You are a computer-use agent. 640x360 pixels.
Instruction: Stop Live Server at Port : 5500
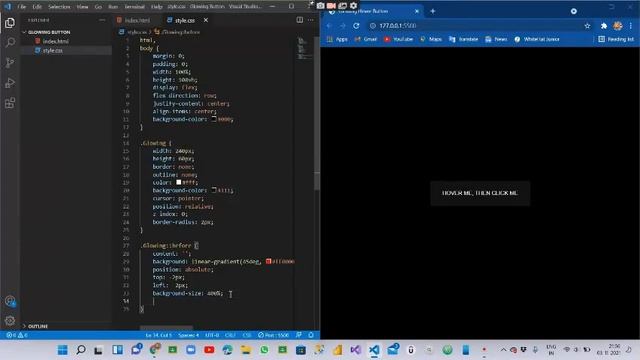click(273, 335)
